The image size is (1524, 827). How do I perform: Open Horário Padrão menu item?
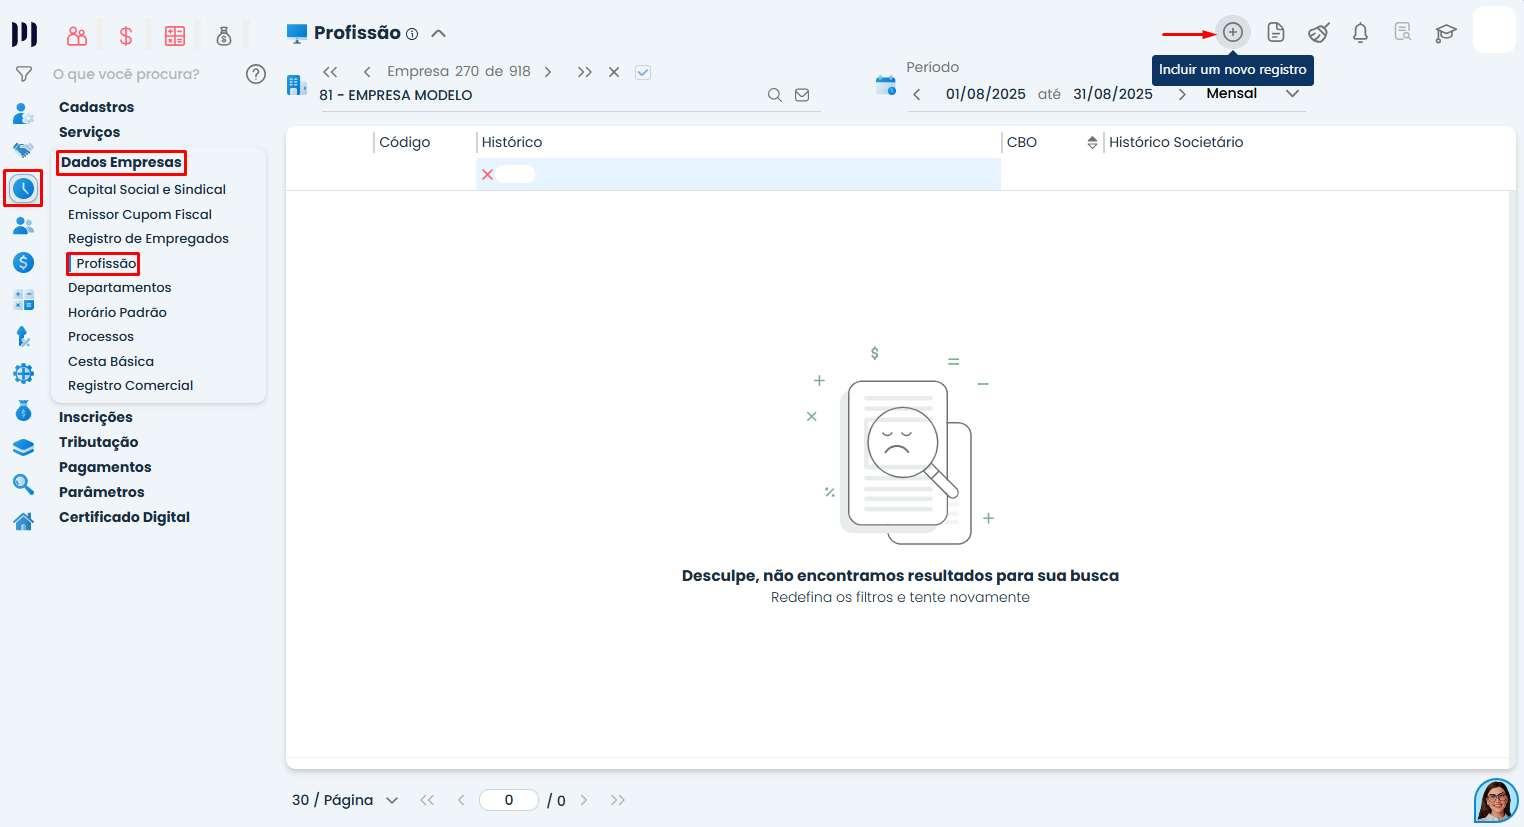coord(117,312)
